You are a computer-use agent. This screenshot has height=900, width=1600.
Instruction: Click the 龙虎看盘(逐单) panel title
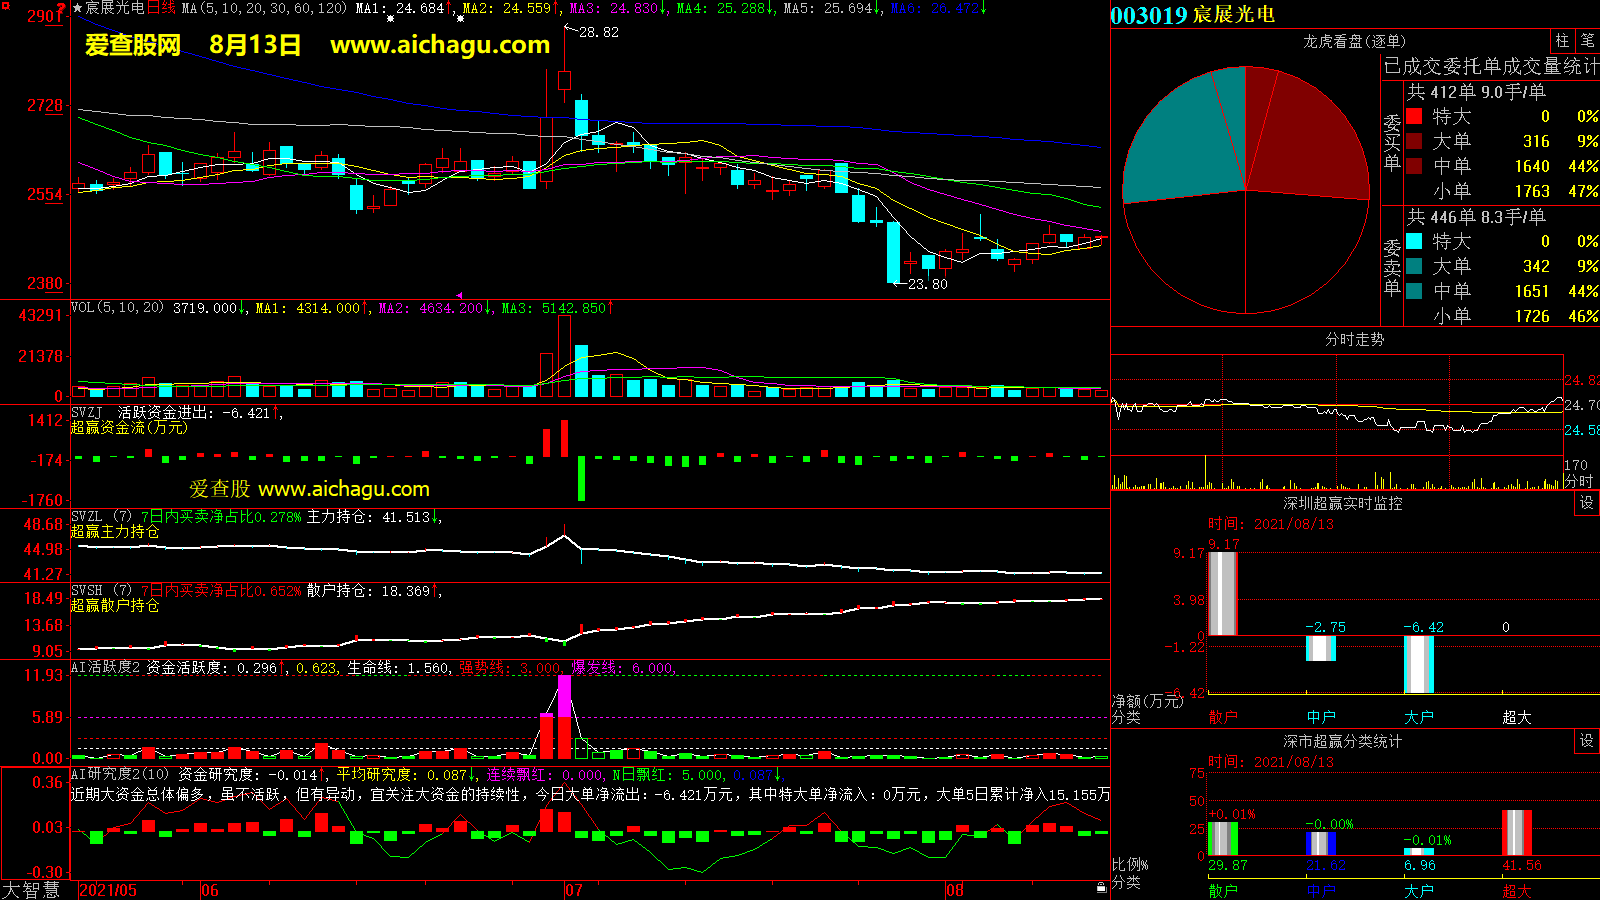click(x=1353, y=41)
